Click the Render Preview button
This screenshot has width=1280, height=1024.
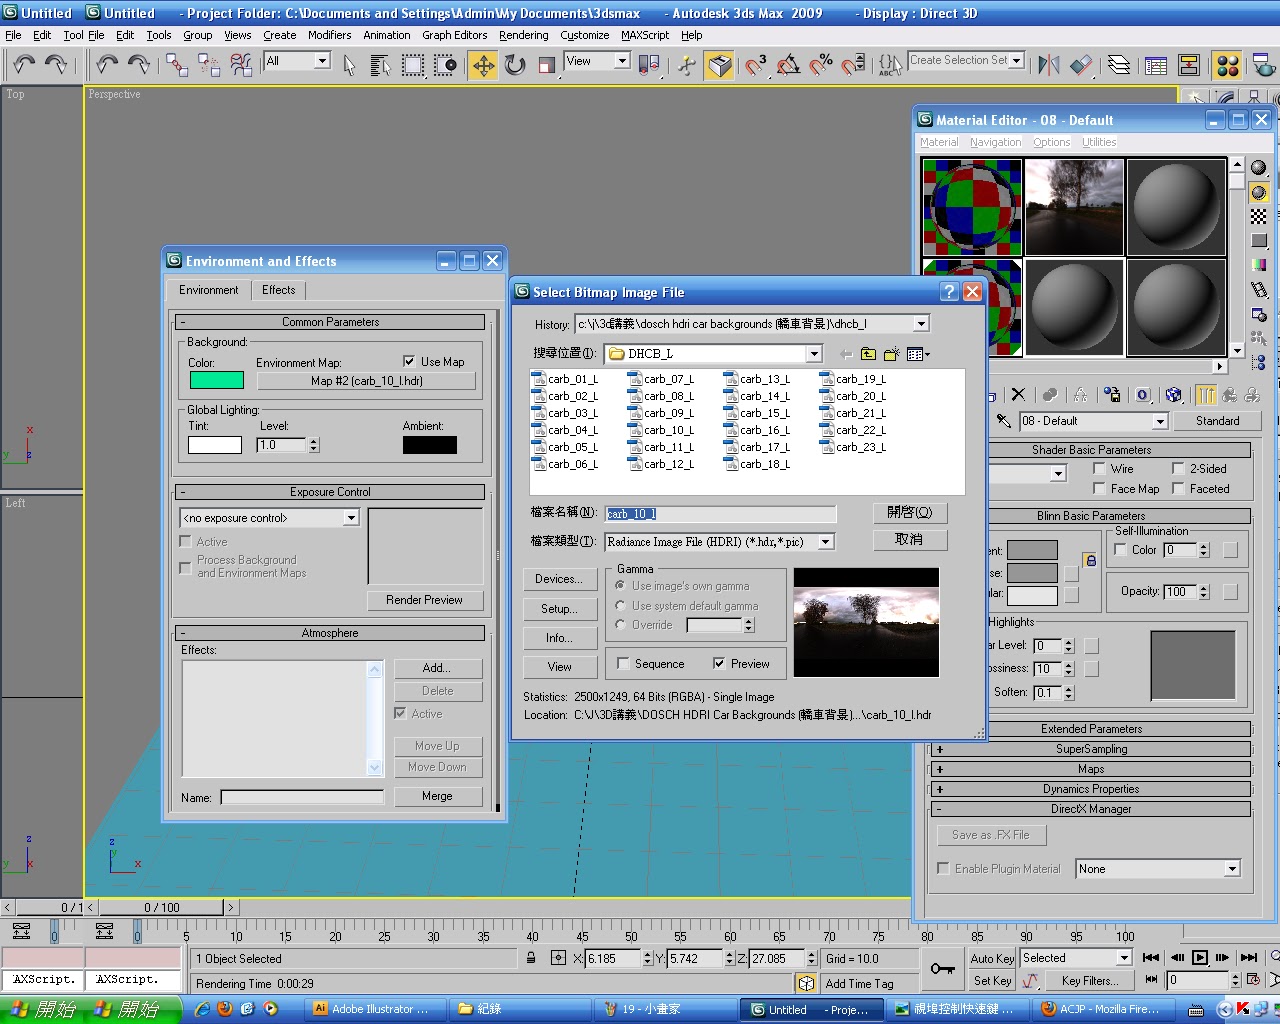click(x=424, y=600)
